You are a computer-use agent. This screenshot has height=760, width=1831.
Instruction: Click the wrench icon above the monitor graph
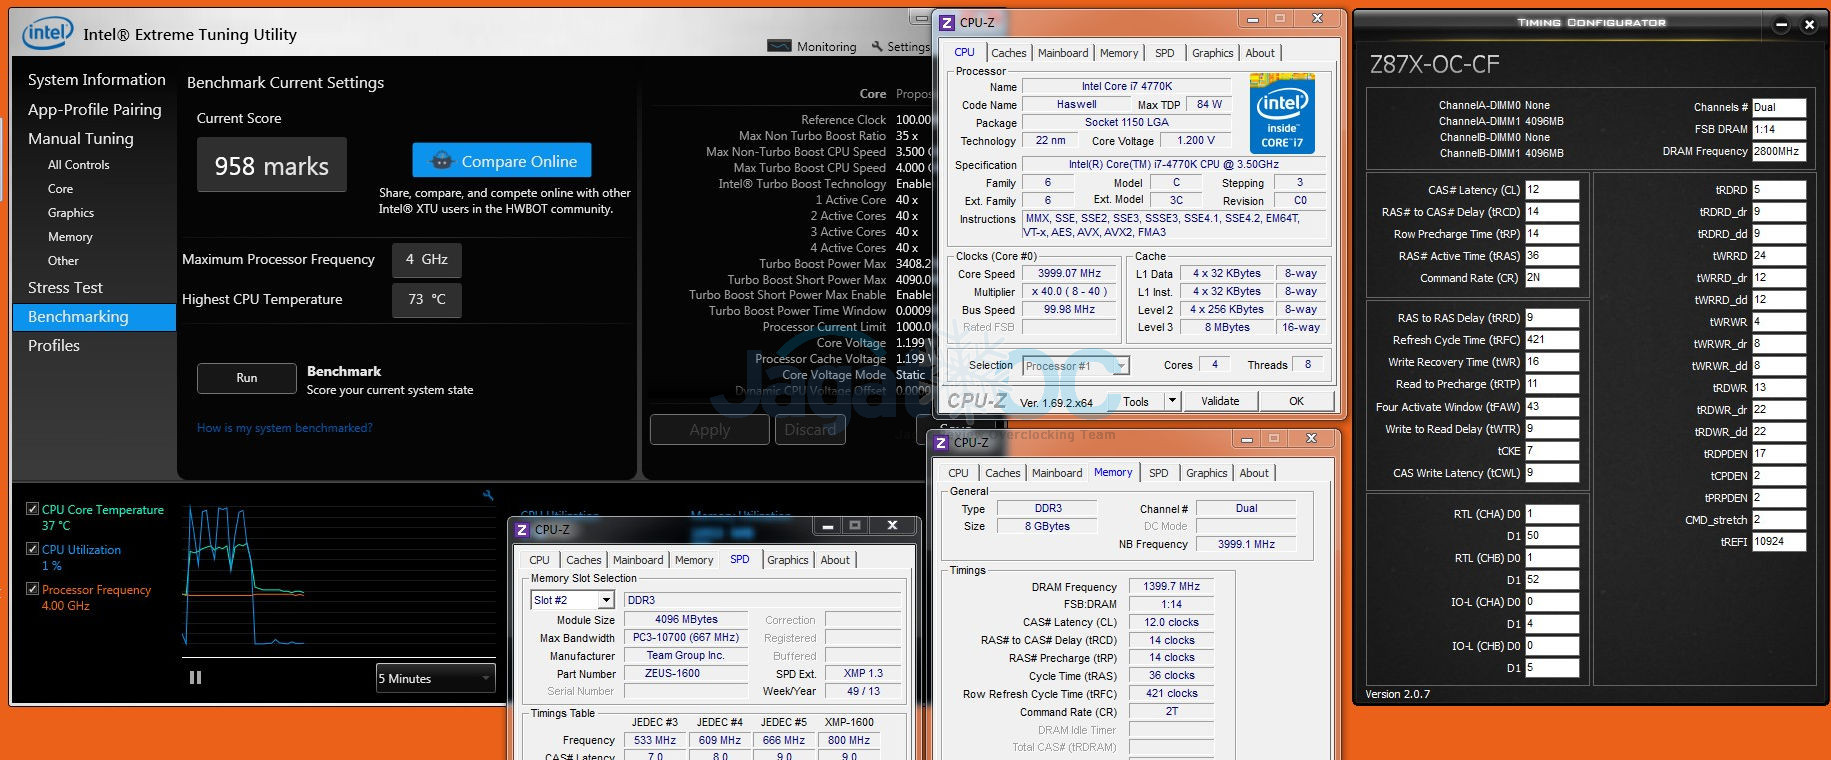pos(488,495)
